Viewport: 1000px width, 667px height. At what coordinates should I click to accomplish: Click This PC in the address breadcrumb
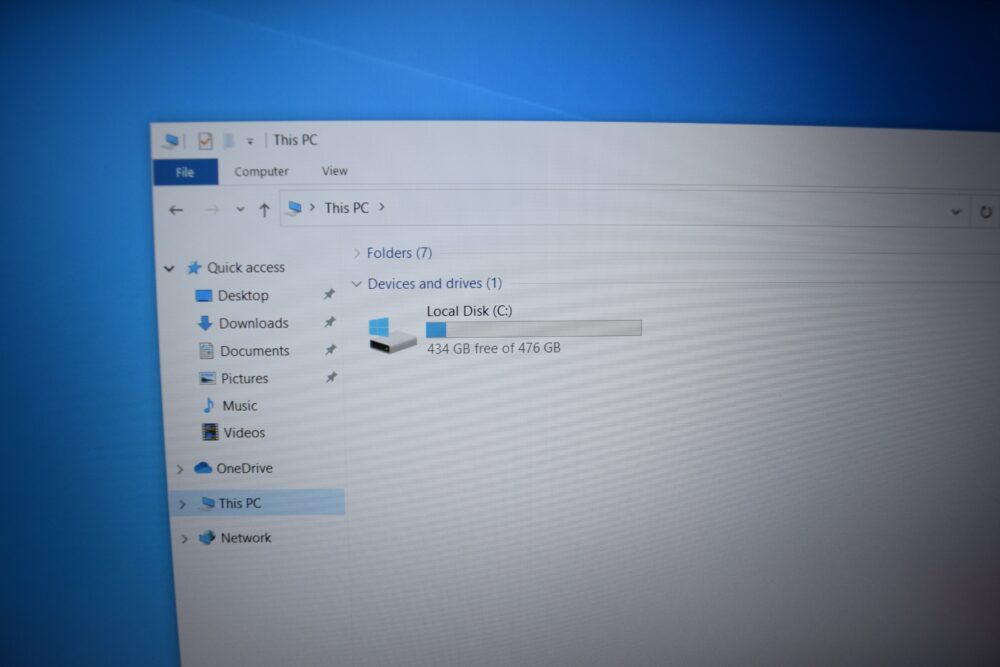click(x=346, y=208)
